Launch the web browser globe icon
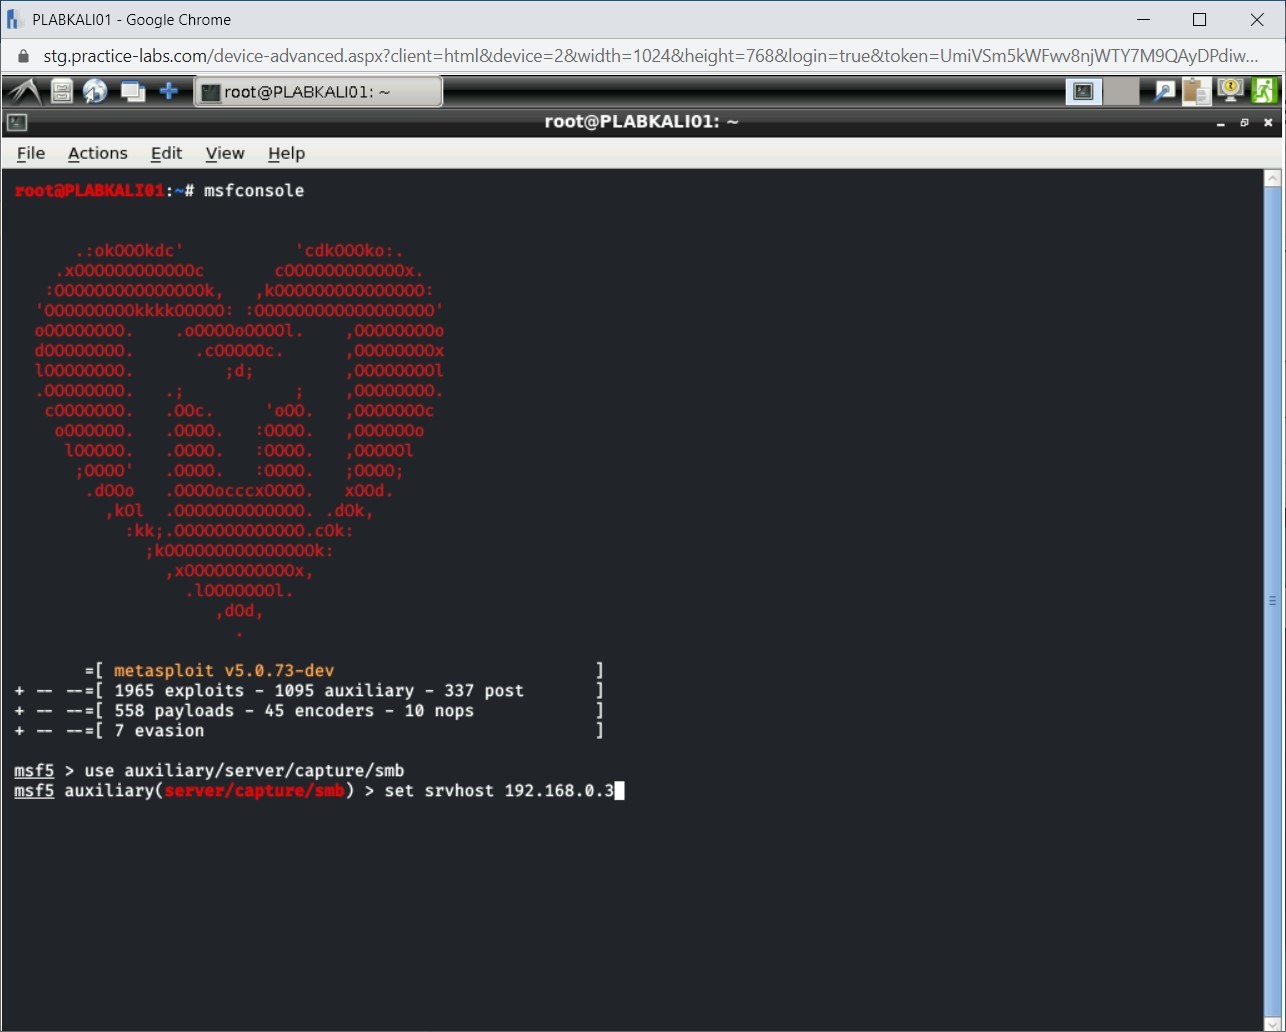 click(x=96, y=91)
